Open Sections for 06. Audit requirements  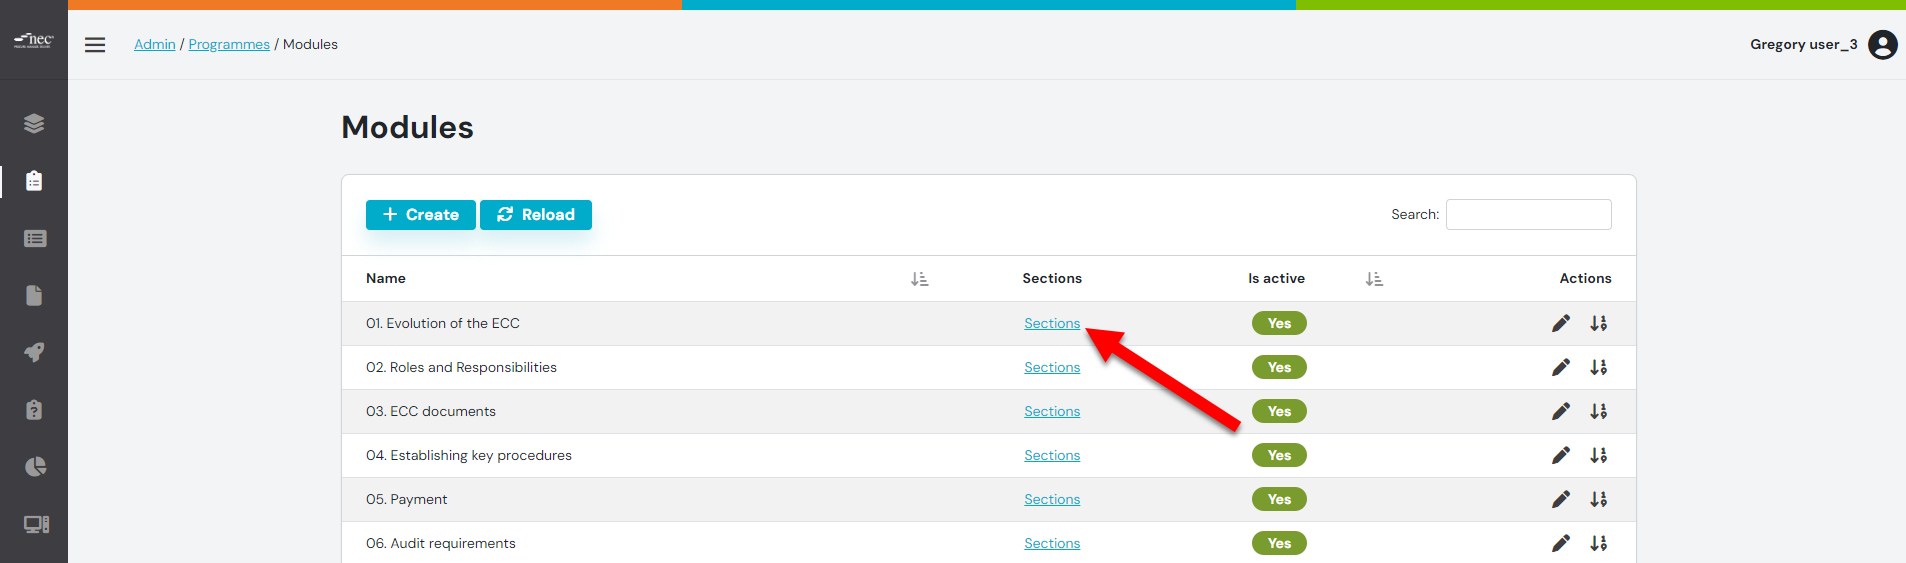tap(1052, 543)
